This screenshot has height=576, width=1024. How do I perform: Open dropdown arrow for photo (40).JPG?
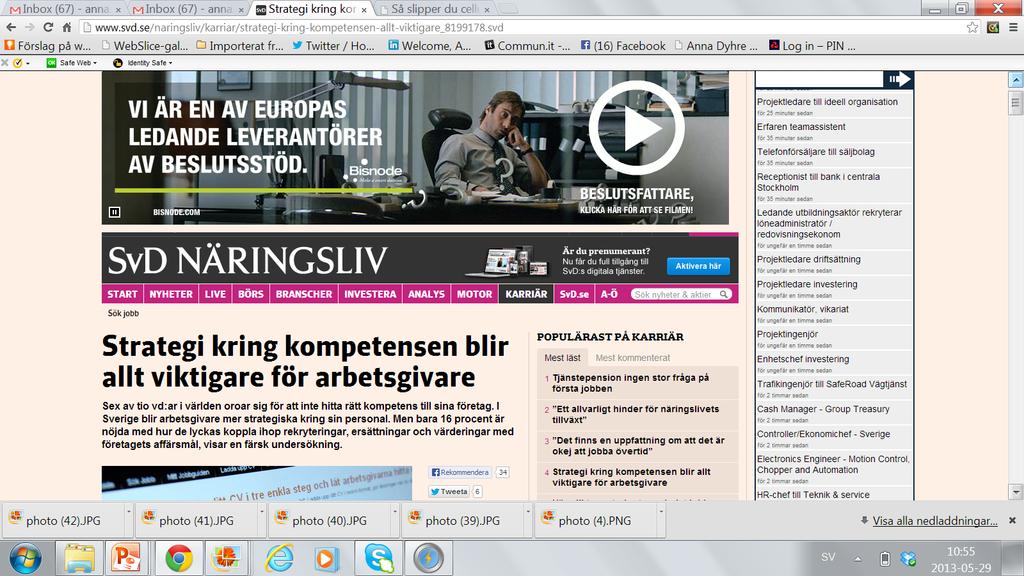395,512
